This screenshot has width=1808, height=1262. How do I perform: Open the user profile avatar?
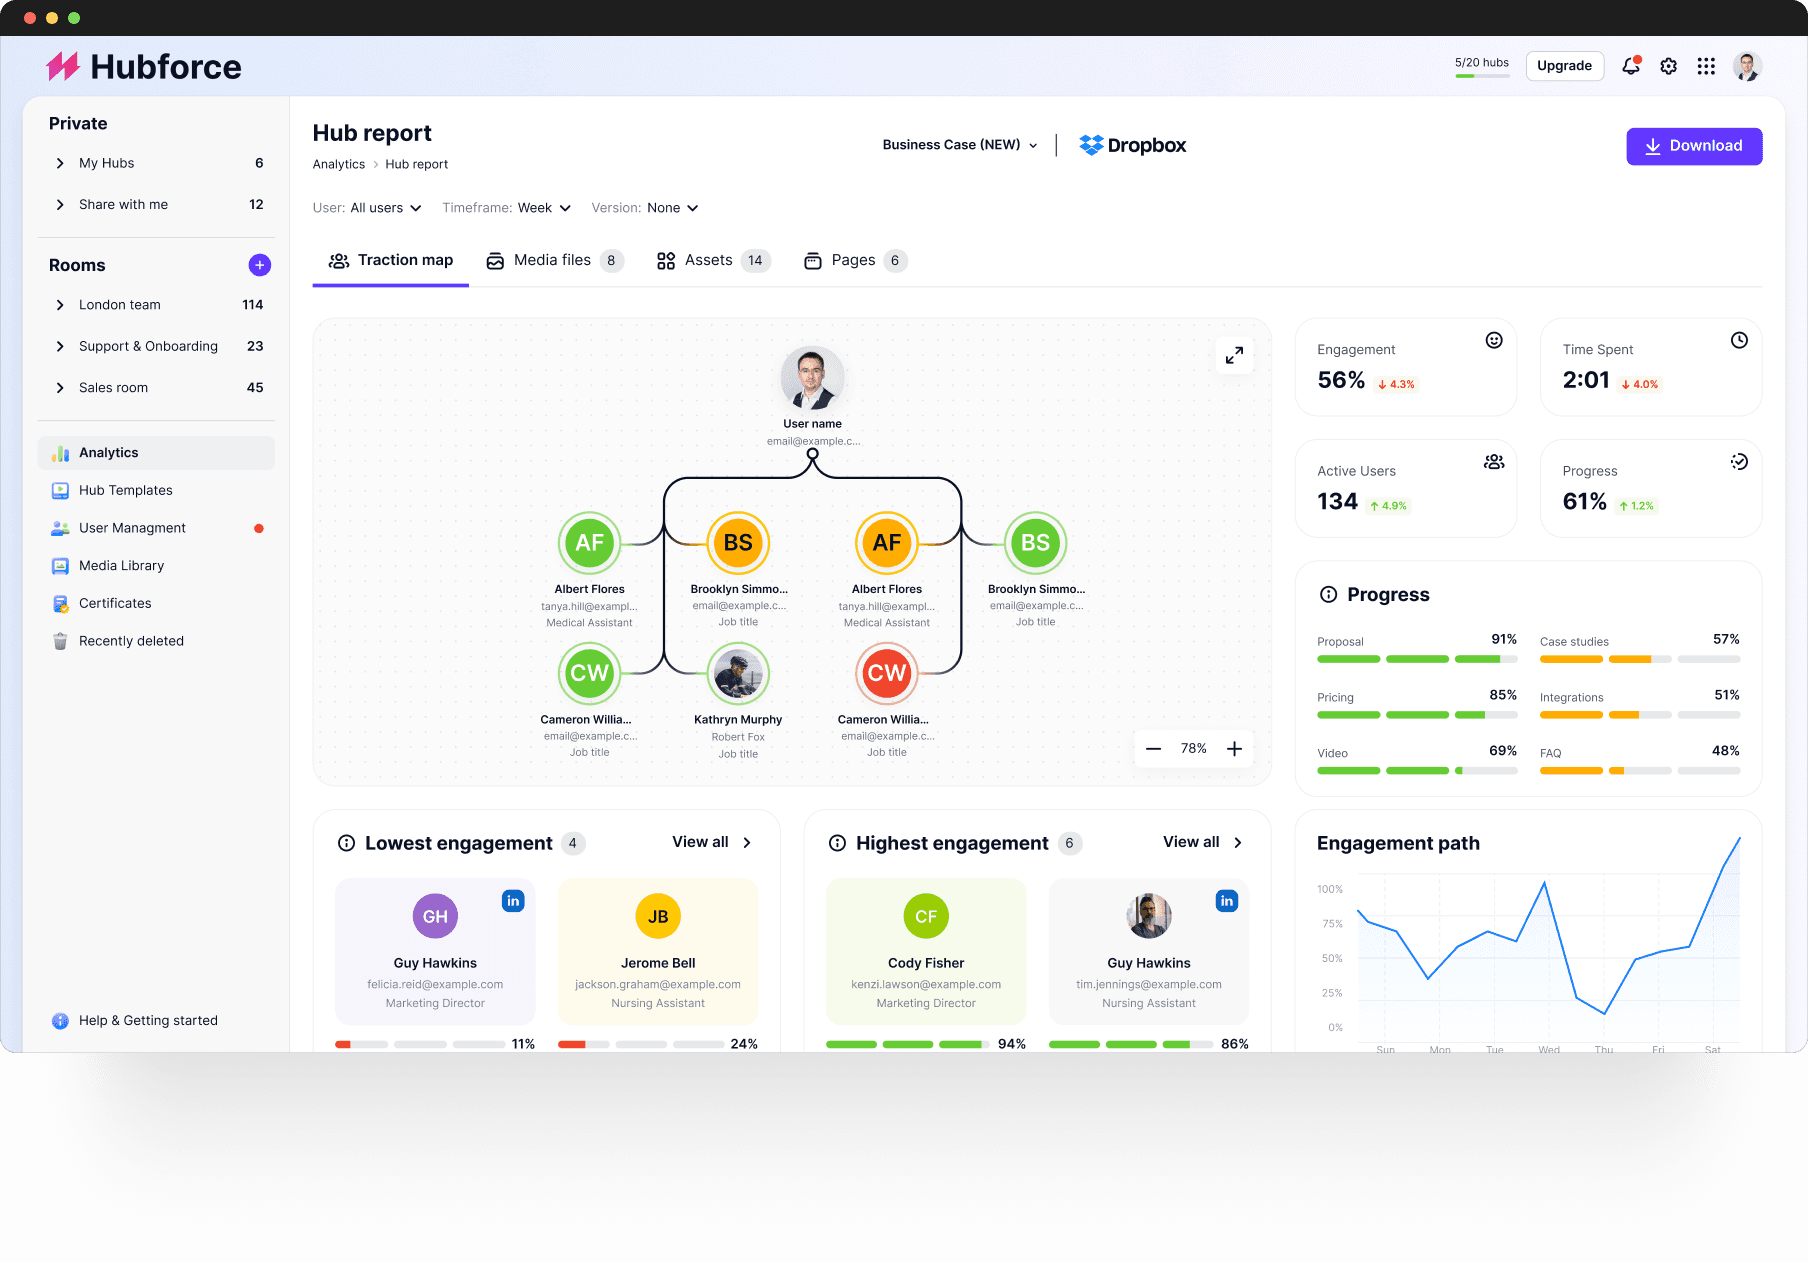[1747, 66]
